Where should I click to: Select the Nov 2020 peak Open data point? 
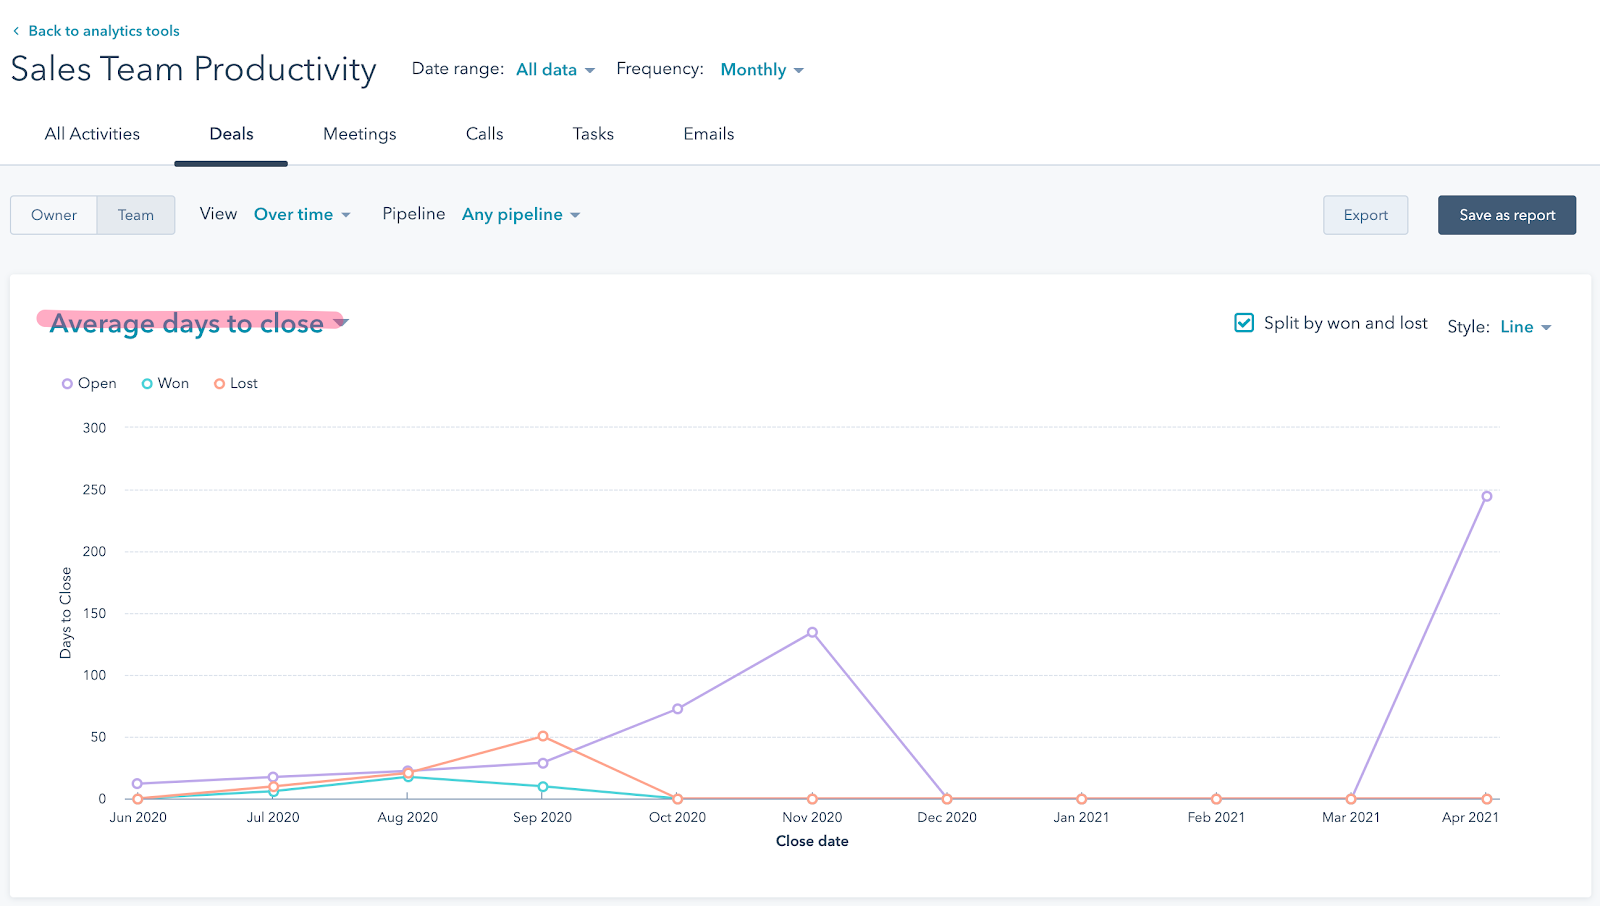coord(812,632)
